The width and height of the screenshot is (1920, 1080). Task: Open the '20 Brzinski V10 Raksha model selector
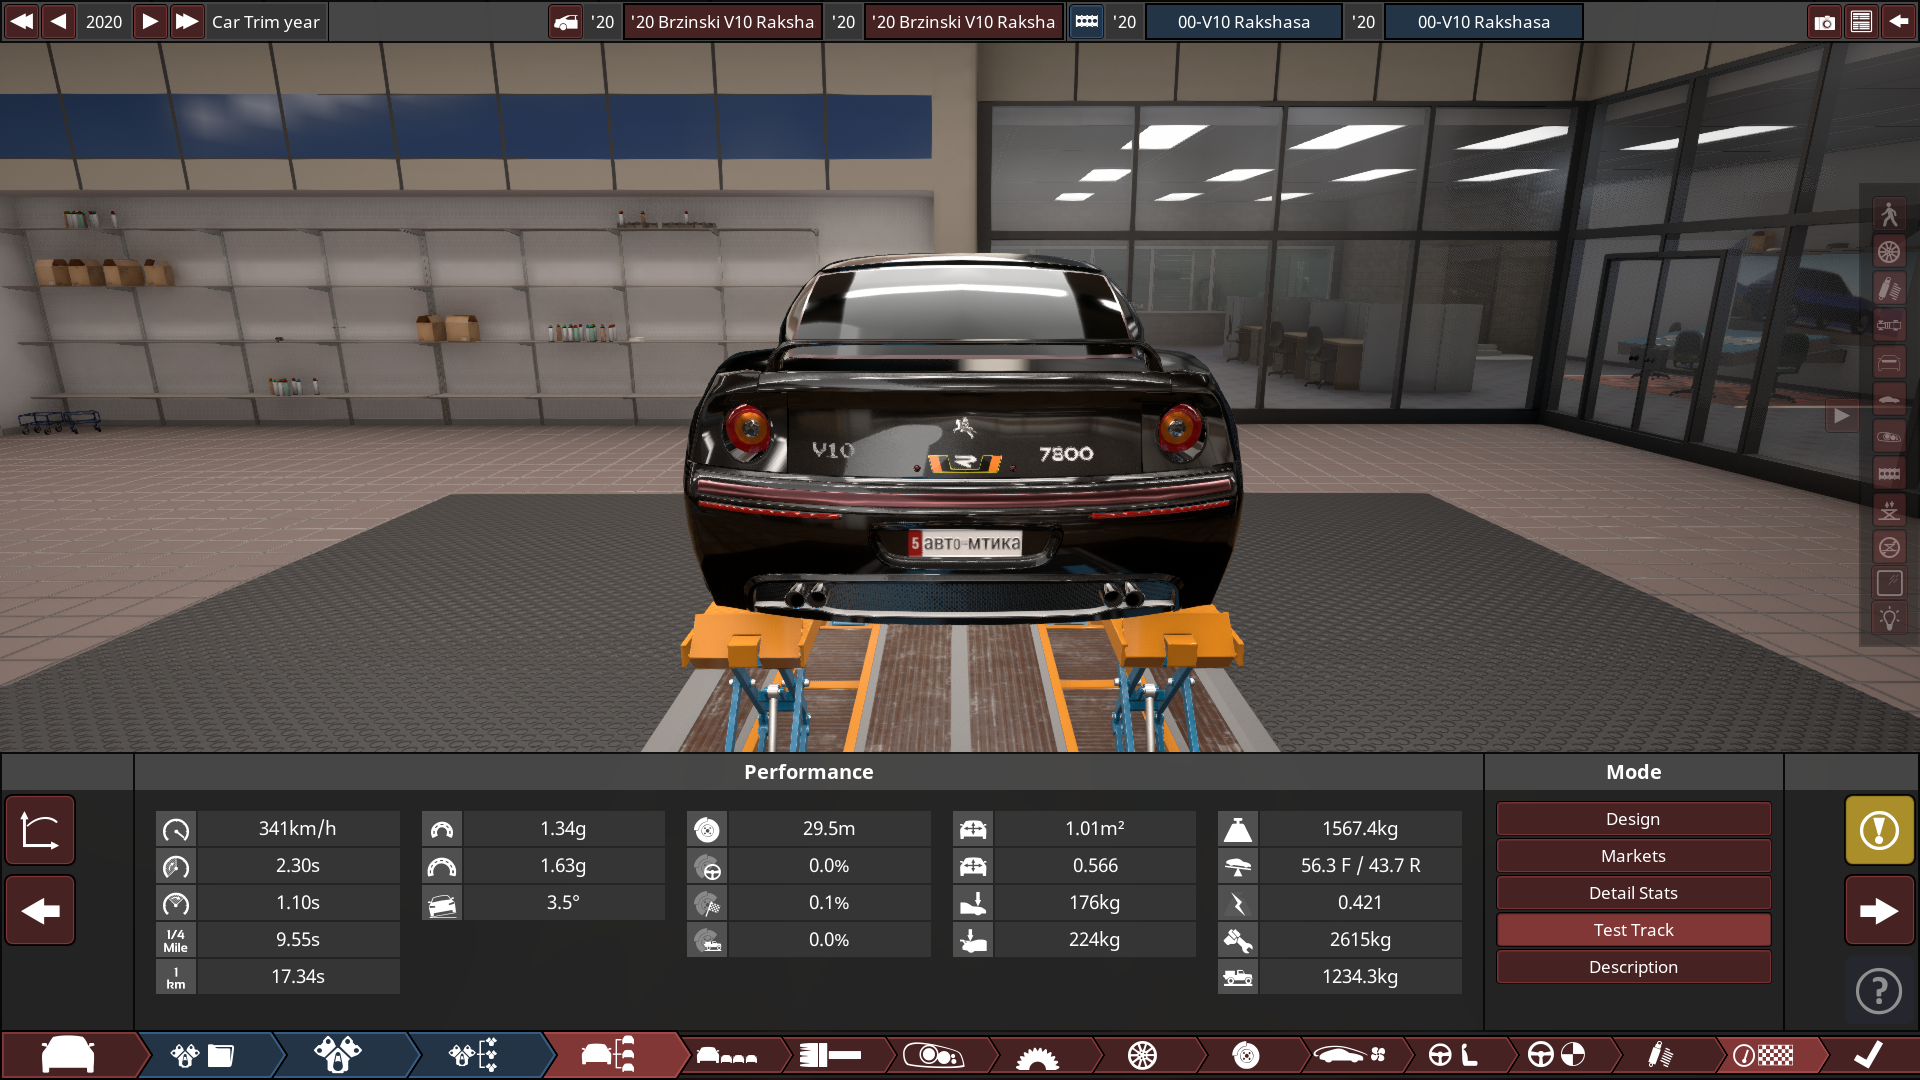click(722, 21)
